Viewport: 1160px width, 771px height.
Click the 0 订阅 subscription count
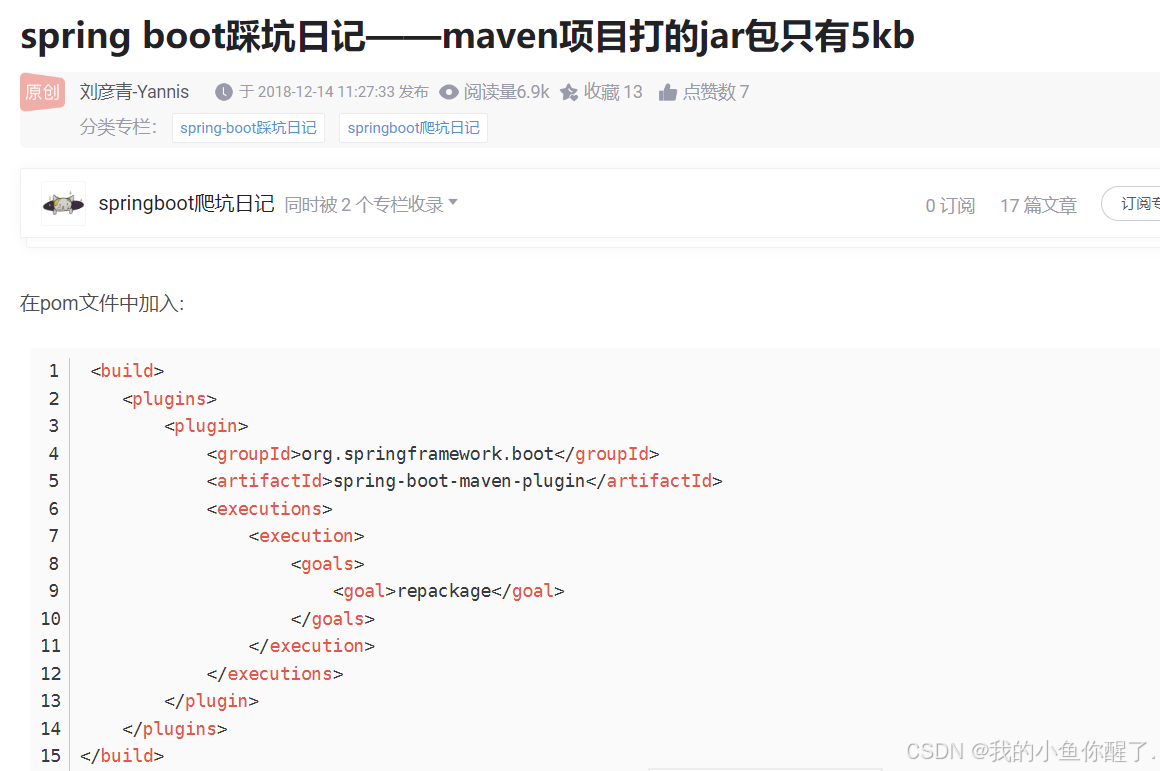(950, 205)
